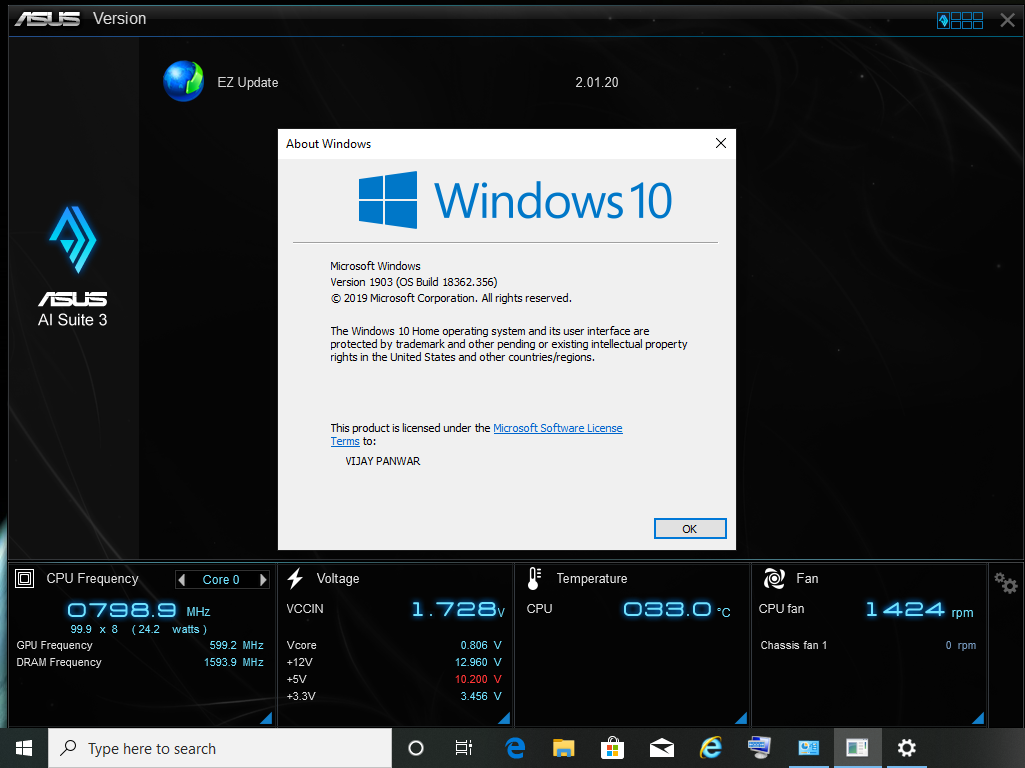This screenshot has height=768, width=1025.
Task: Click OK in About Windows dialog
Action: tap(690, 529)
